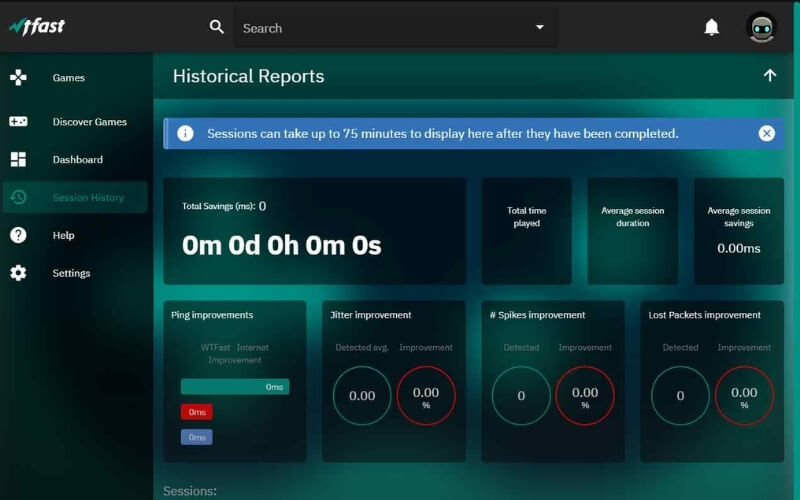Click the teal 0ms ping bar
The height and width of the screenshot is (500, 800).
[x=235, y=387]
